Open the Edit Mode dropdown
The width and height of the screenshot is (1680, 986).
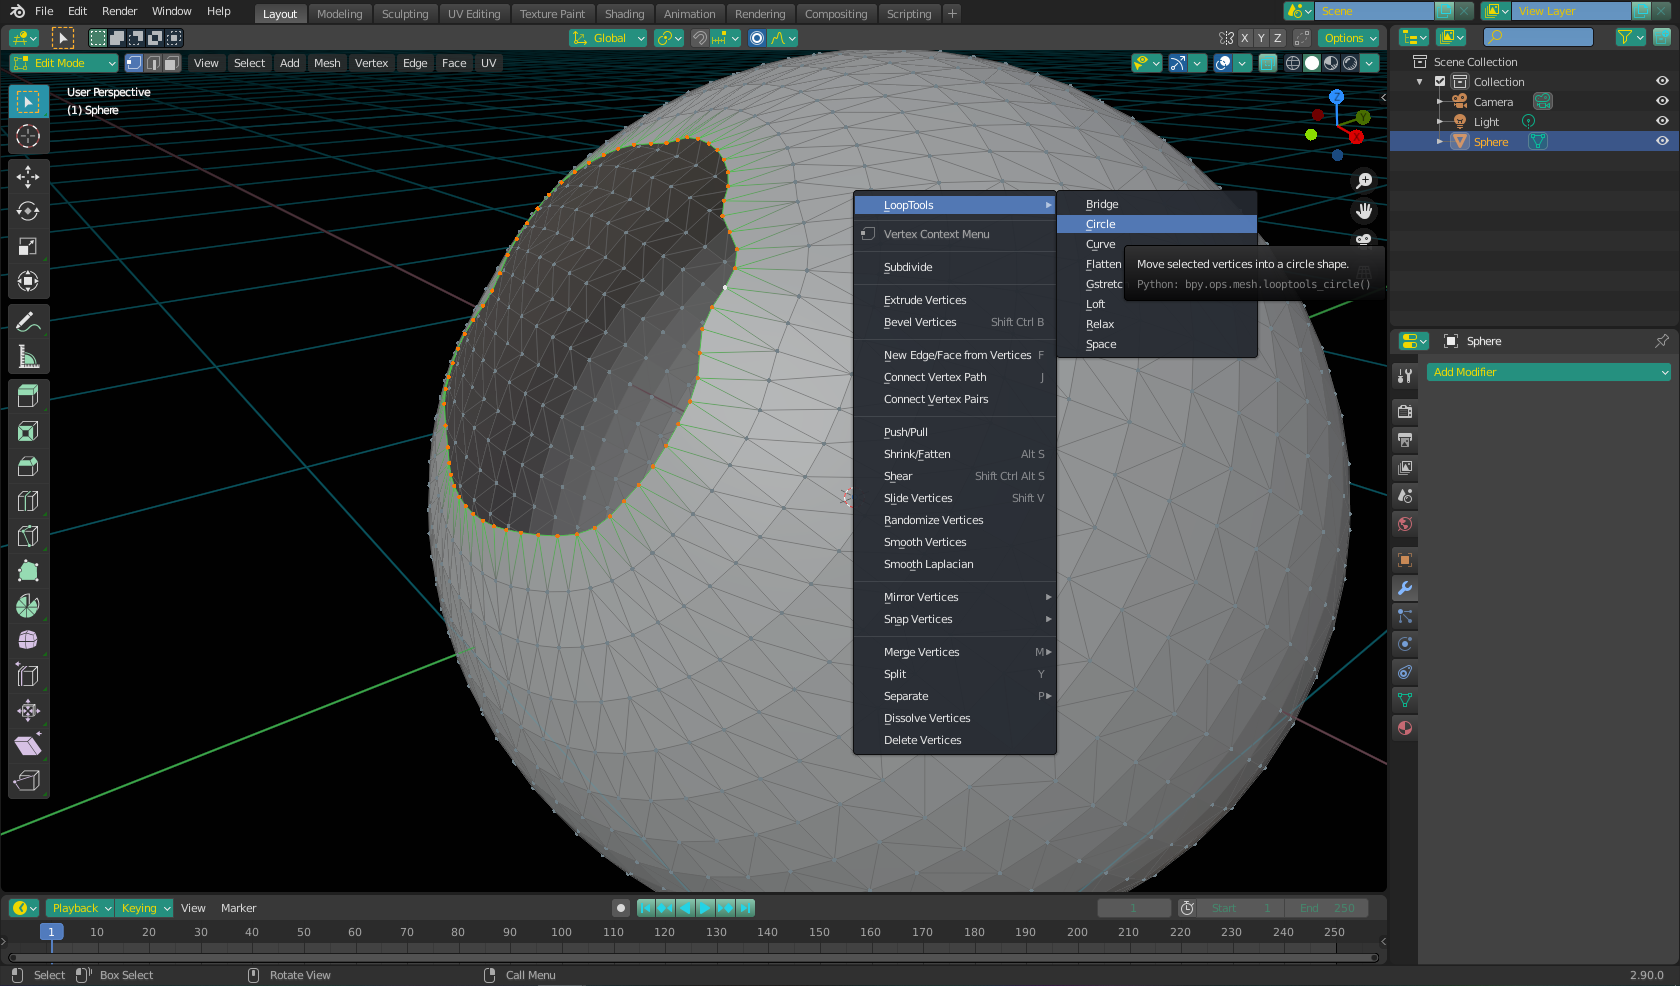click(64, 63)
